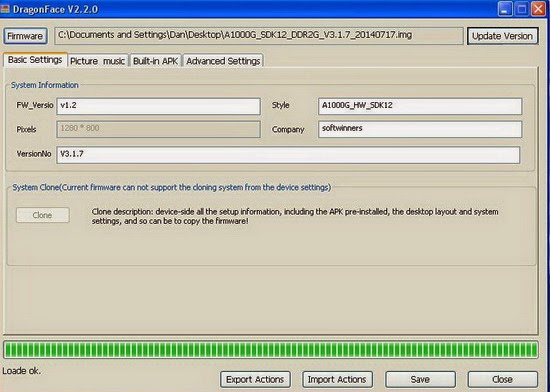
Task: Click the Firmware button
Action: pos(25,36)
